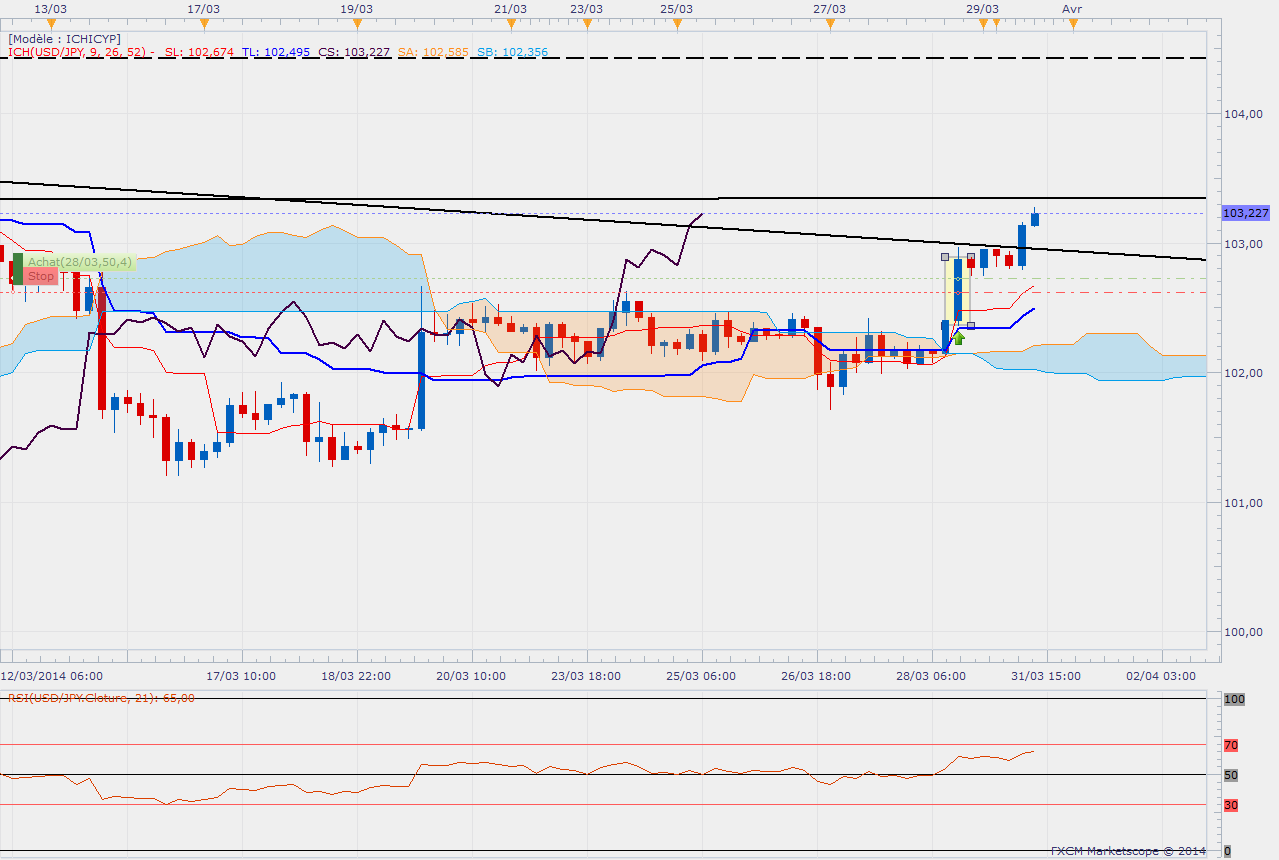Click the red Stop order label
Image resolution: width=1279 pixels, height=860 pixels.
(x=41, y=276)
